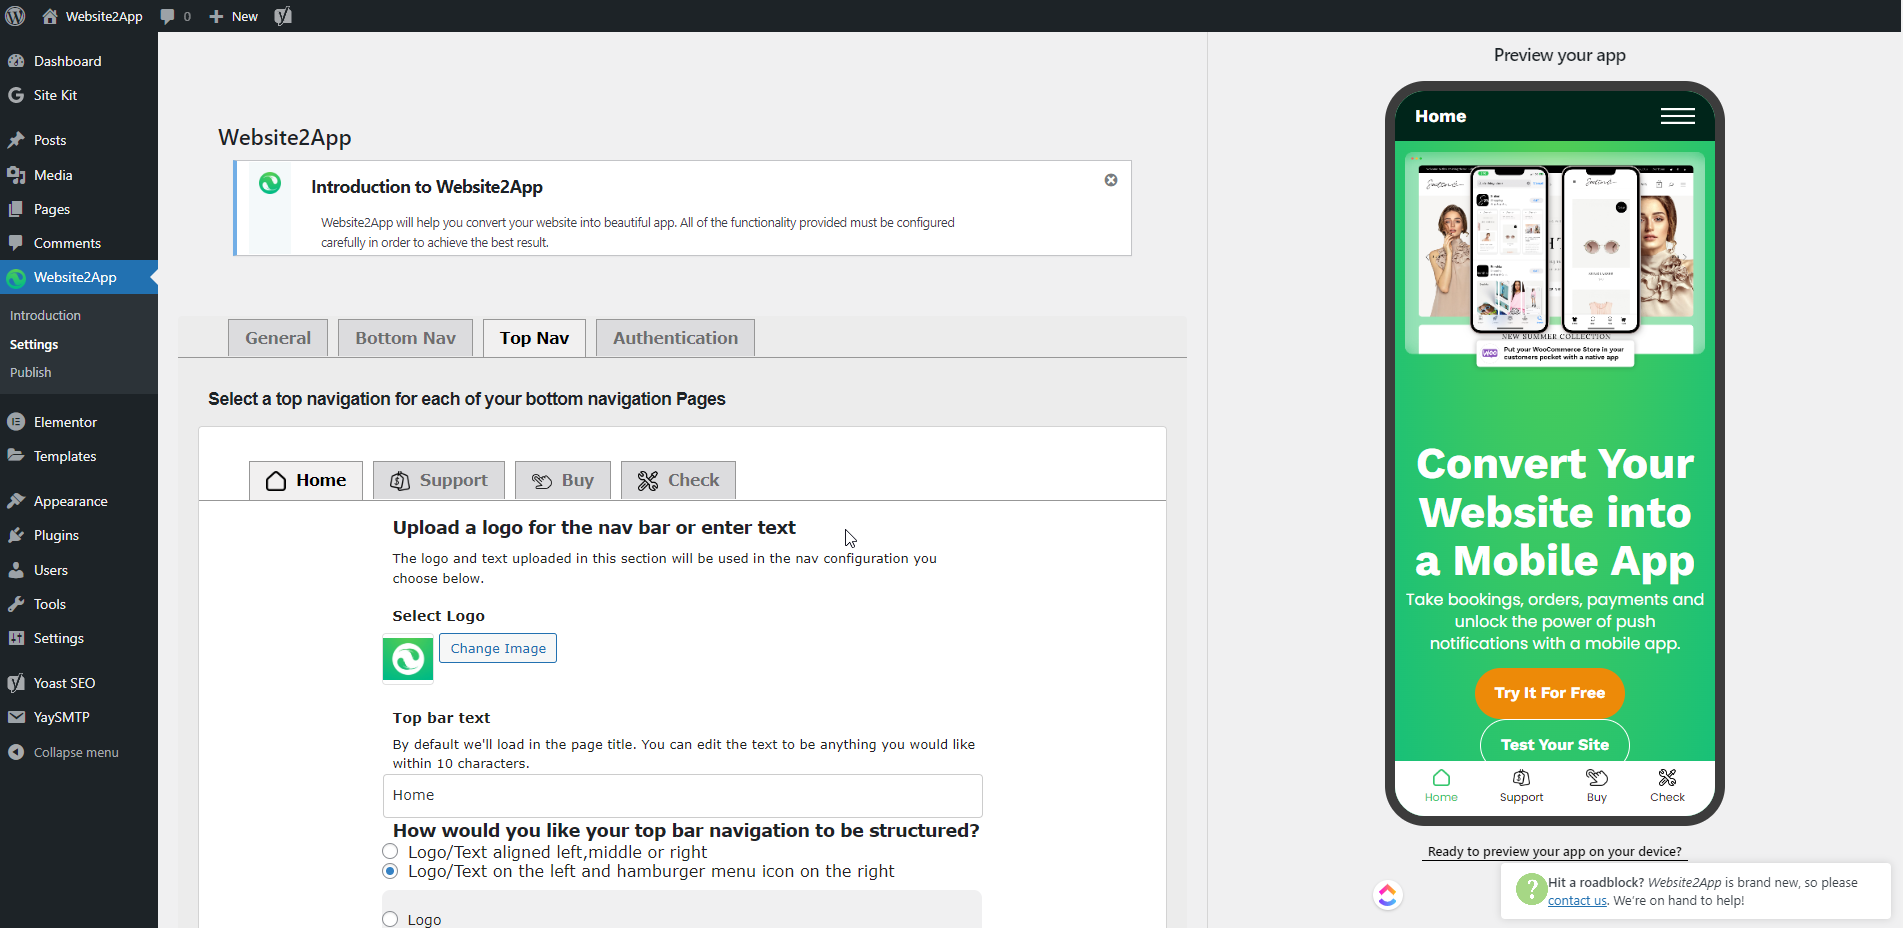Open Elementor in the sidebar

pos(79,422)
